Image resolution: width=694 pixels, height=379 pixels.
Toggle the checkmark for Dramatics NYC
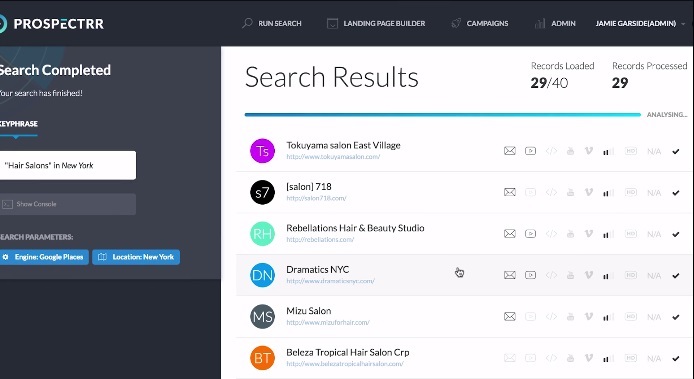click(x=675, y=275)
